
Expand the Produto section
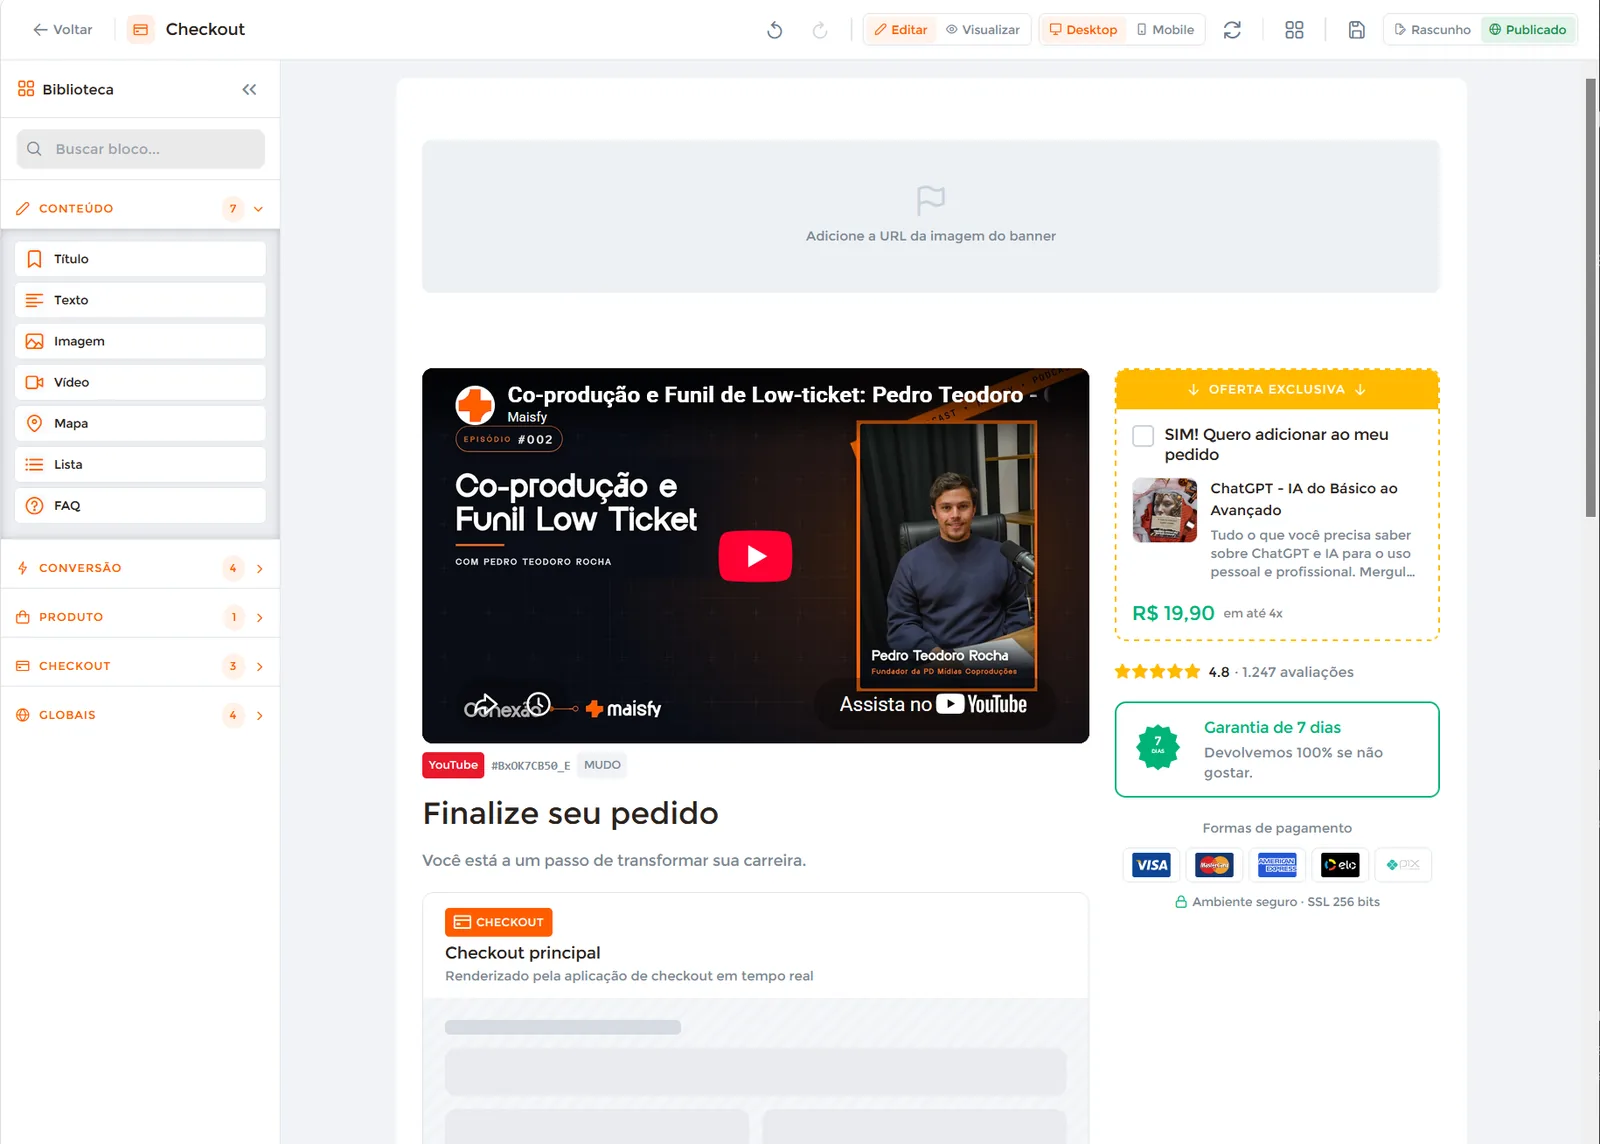pos(140,617)
